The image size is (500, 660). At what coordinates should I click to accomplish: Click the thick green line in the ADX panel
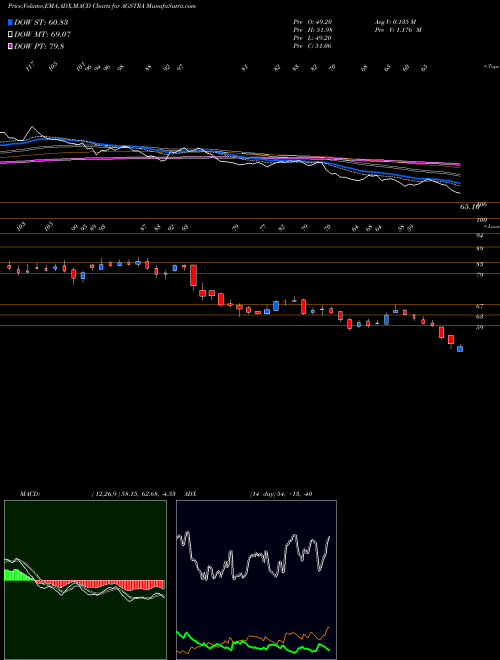(x=253, y=645)
